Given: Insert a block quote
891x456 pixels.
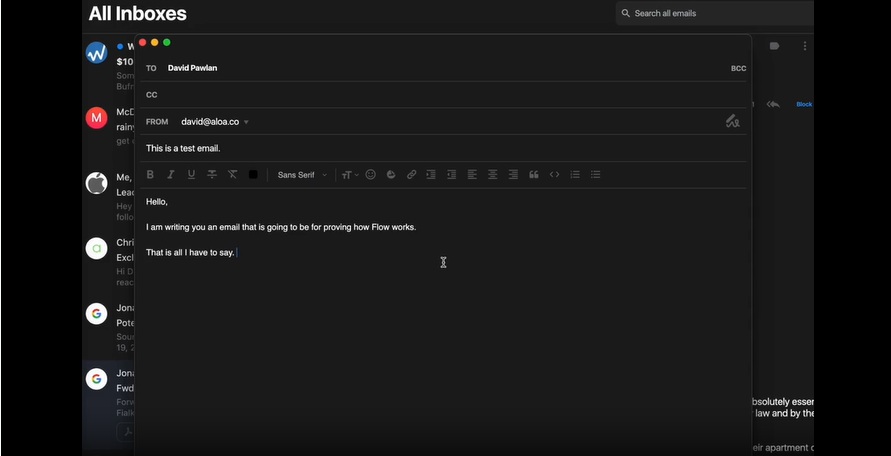Looking at the screenshot, I should coord(534,175).
